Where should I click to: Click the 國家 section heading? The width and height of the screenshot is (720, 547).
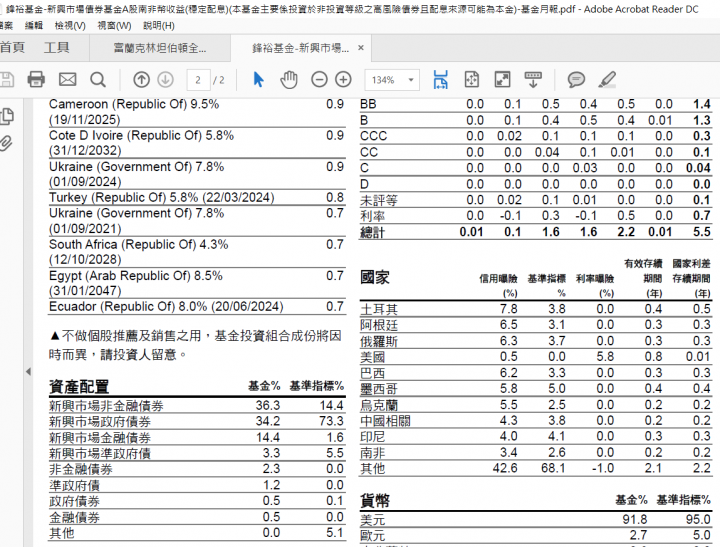point(375,277)
